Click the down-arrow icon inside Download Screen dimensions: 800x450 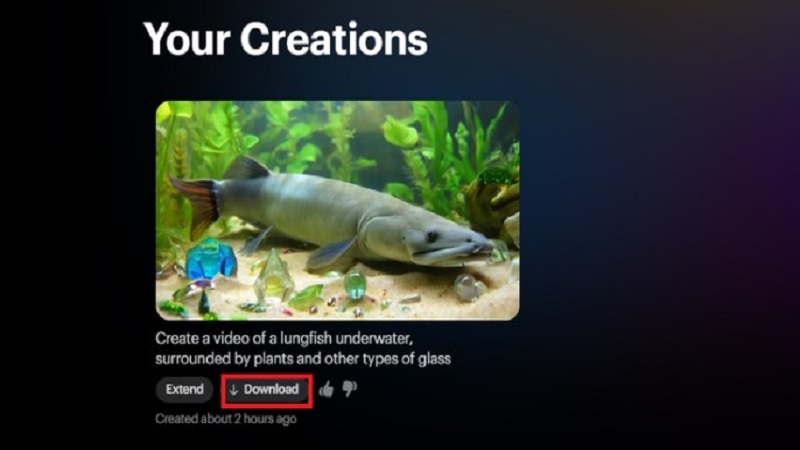coord(234,390)
